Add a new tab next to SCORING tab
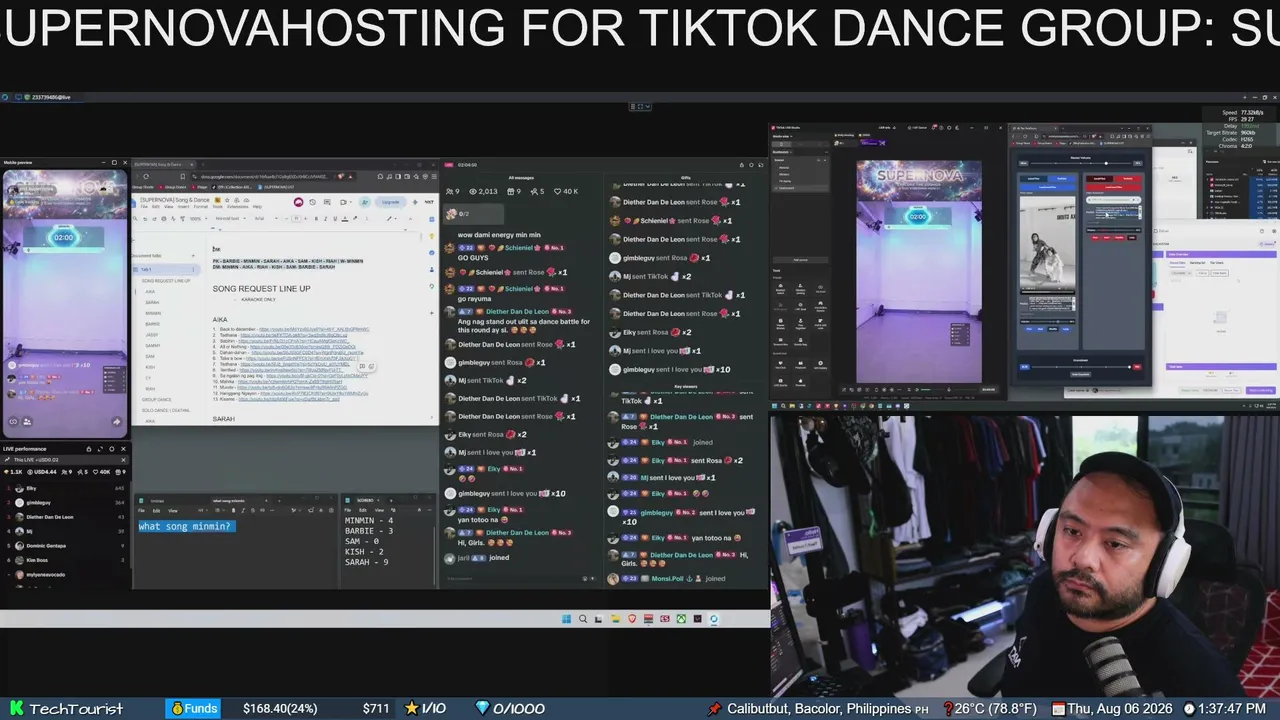The height and width of the screenshot is (720, 1280). 393,500
